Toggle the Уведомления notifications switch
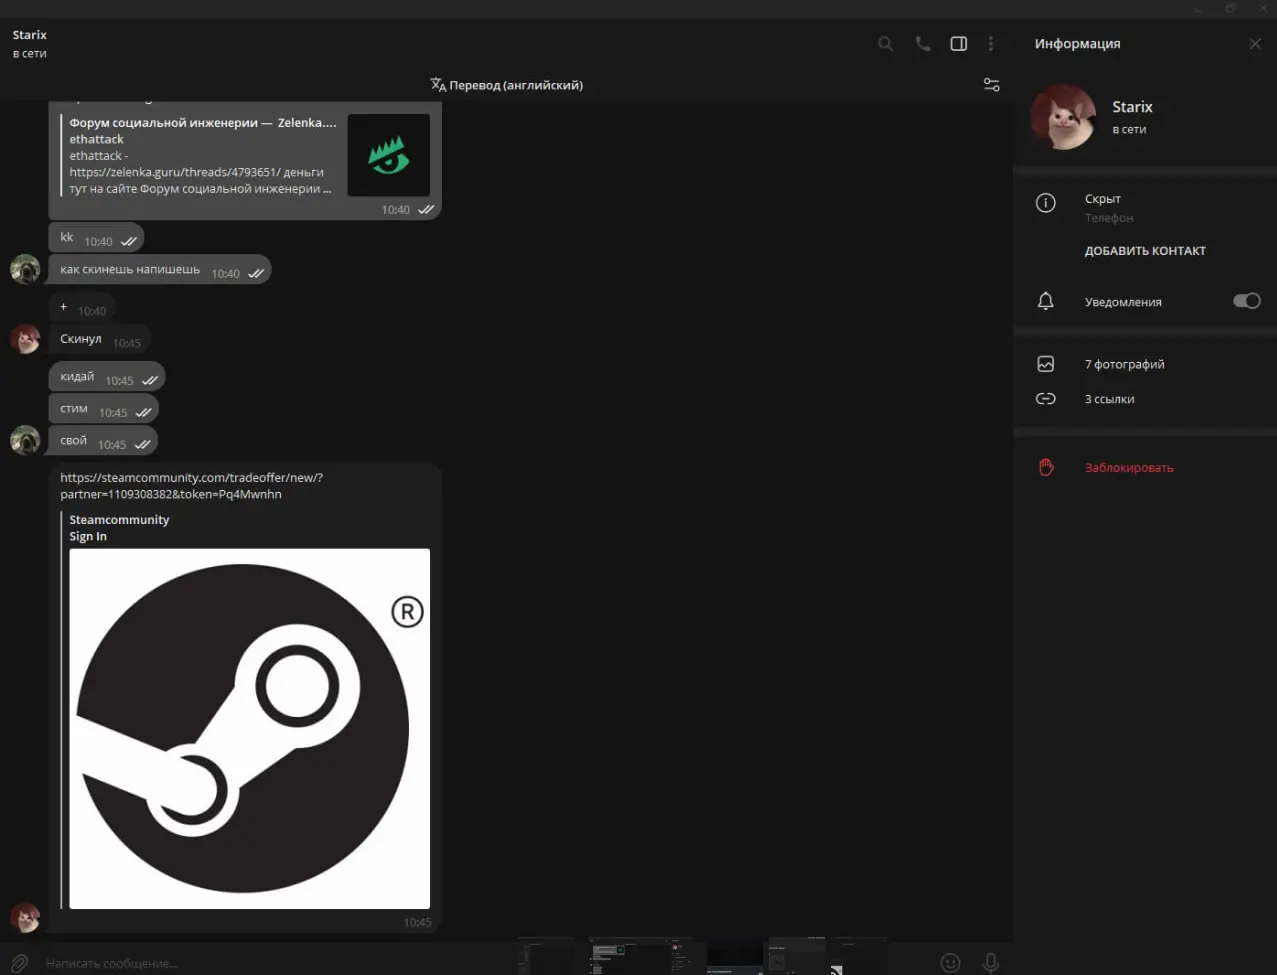1277x975 pixels. (1246, 301)
